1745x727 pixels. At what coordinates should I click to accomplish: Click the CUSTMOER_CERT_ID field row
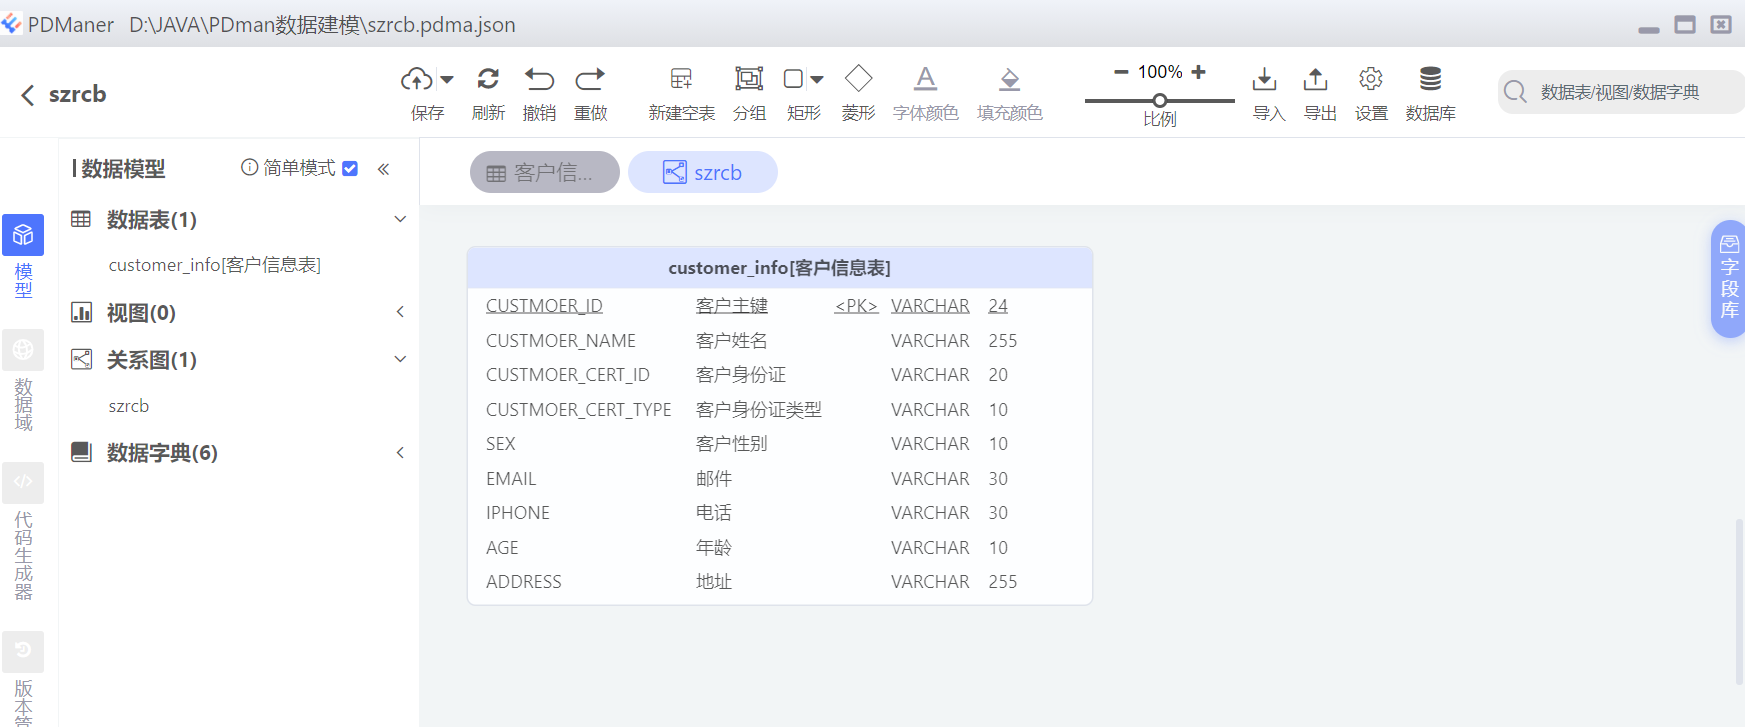[x=780, y=375]
